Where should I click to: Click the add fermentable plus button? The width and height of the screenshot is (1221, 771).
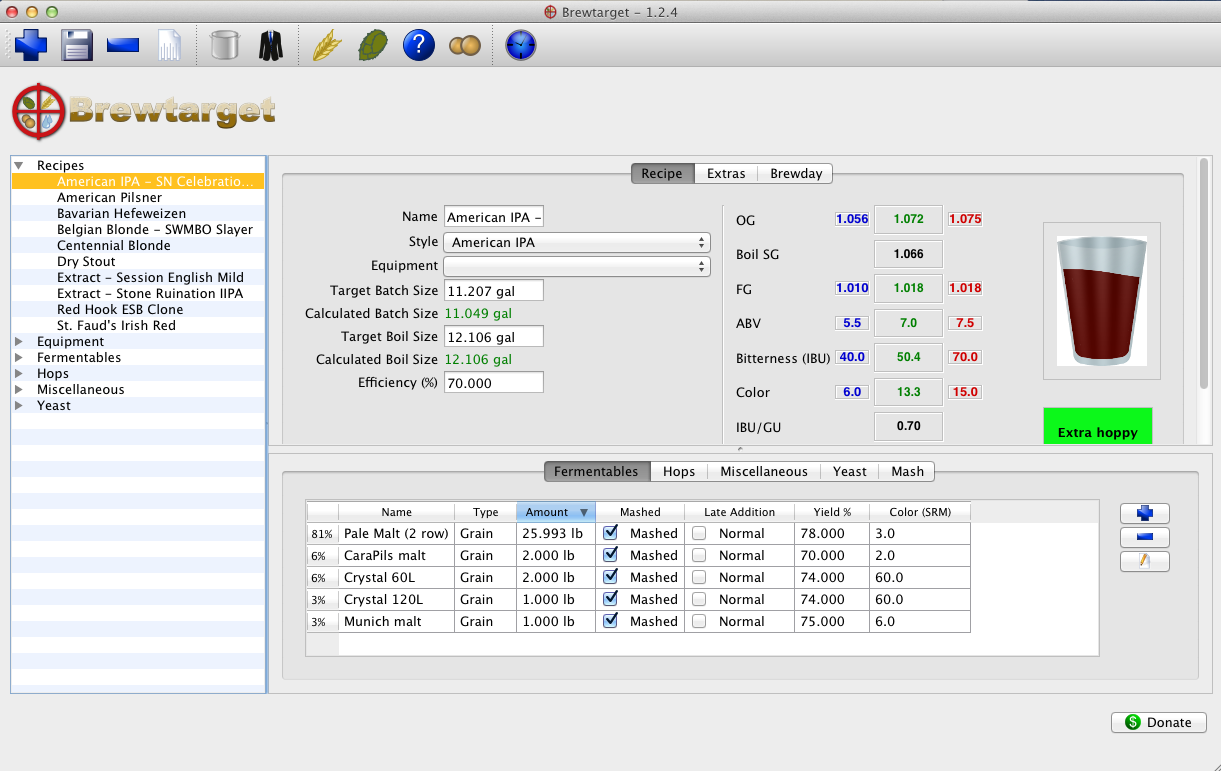1144,513
